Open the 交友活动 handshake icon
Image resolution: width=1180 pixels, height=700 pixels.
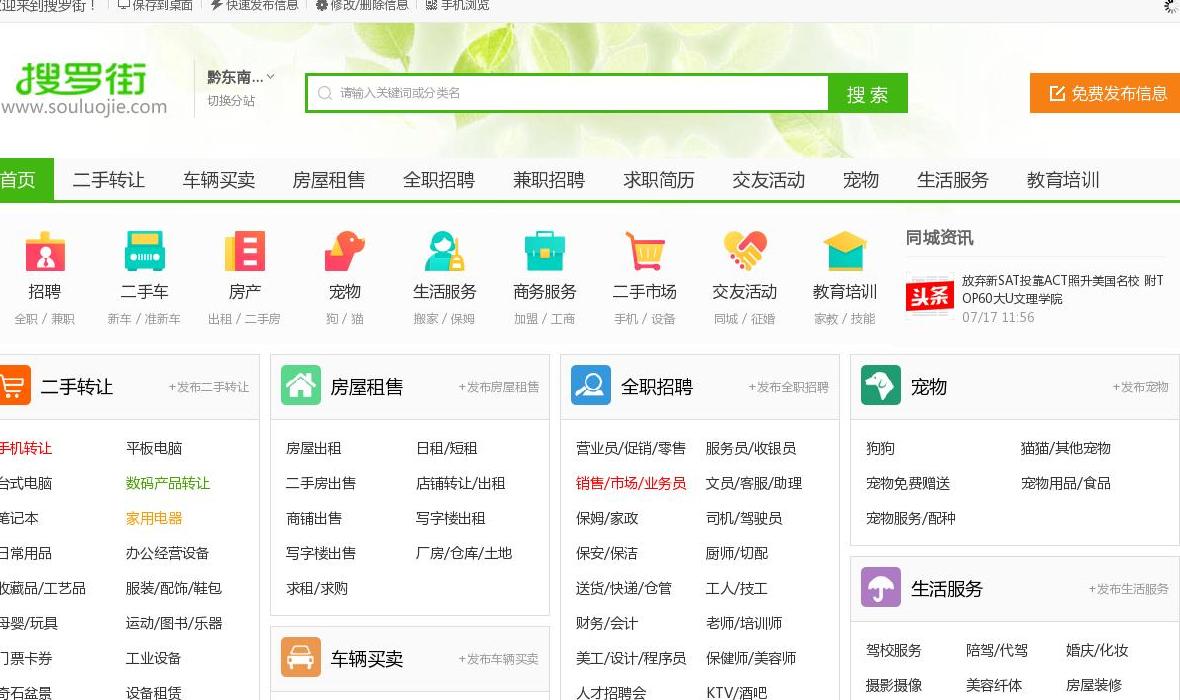(x=744, y=251)
